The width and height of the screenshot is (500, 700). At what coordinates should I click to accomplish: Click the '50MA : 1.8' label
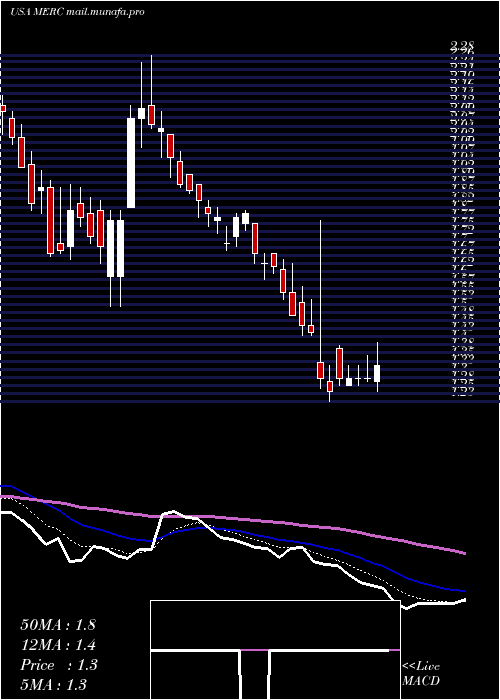[x=58, y=625]
